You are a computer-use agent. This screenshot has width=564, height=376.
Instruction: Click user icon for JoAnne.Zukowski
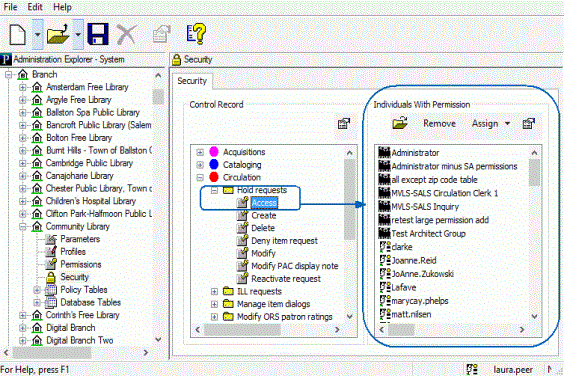(385, 273)
